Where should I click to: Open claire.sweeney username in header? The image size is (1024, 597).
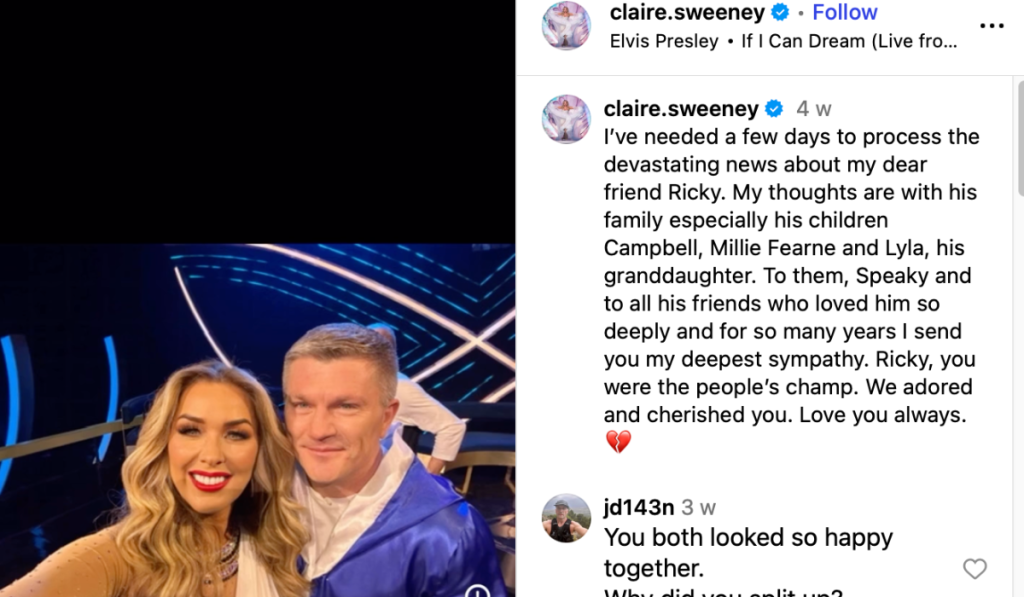687,12
